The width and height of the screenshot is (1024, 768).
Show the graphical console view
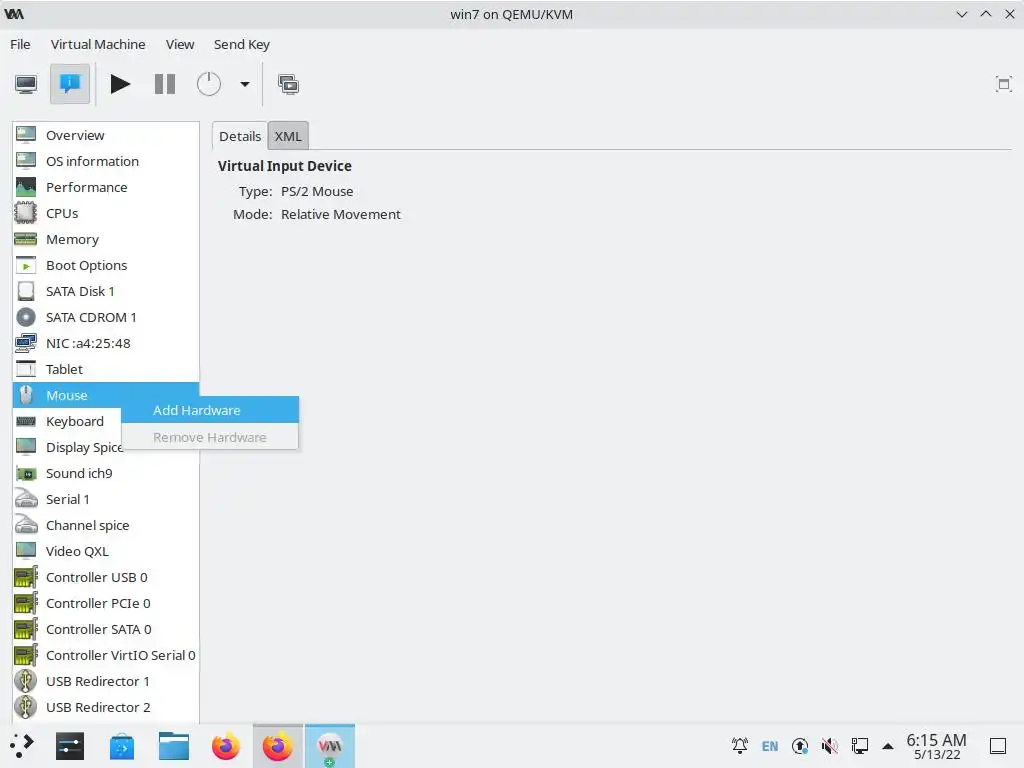coord(26,84)
